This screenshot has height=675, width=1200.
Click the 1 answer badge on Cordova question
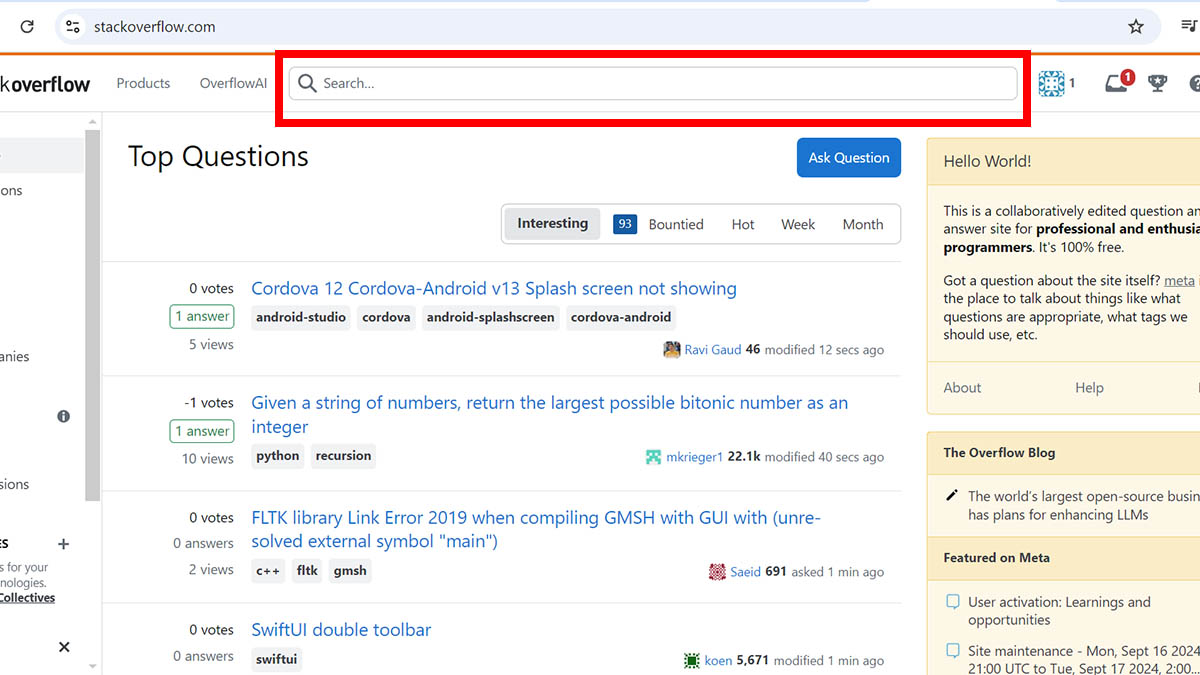[201, 317]
